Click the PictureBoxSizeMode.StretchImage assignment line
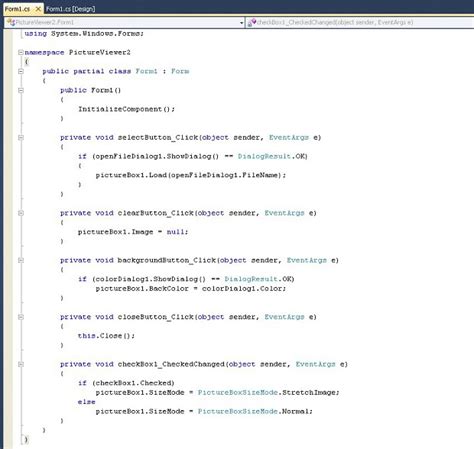474x449 pixels. click(217, 392)
